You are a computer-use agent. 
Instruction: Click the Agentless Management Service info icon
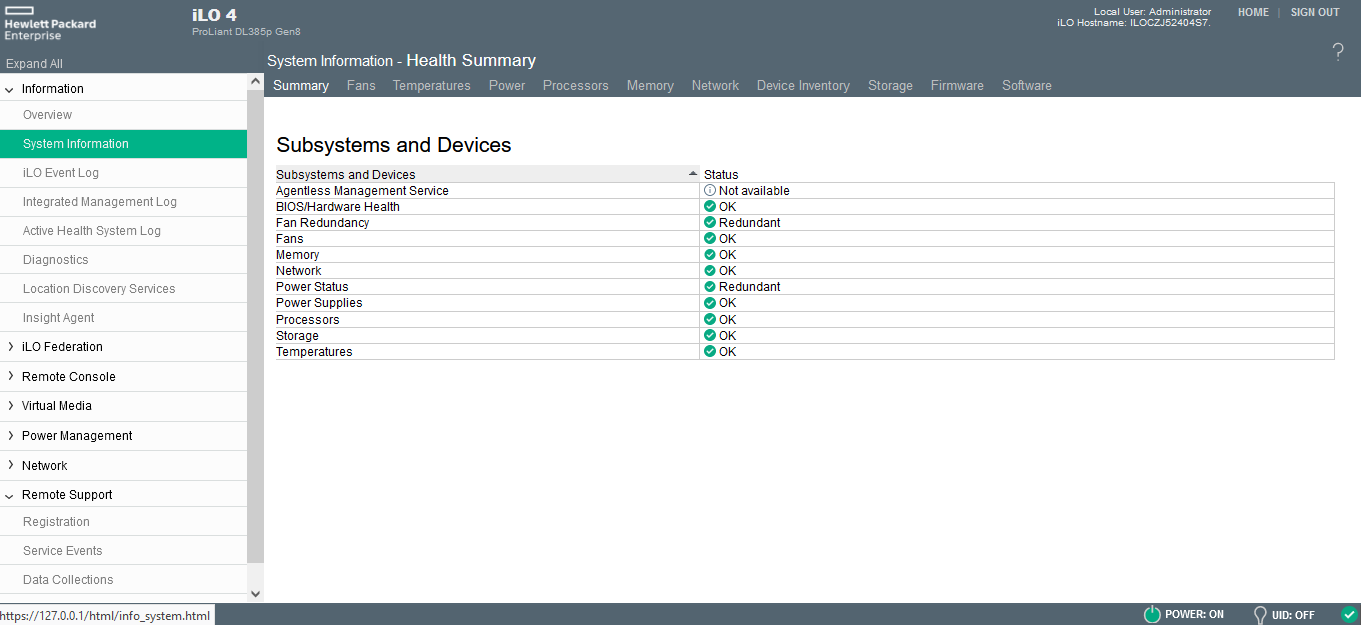point(710,190)
